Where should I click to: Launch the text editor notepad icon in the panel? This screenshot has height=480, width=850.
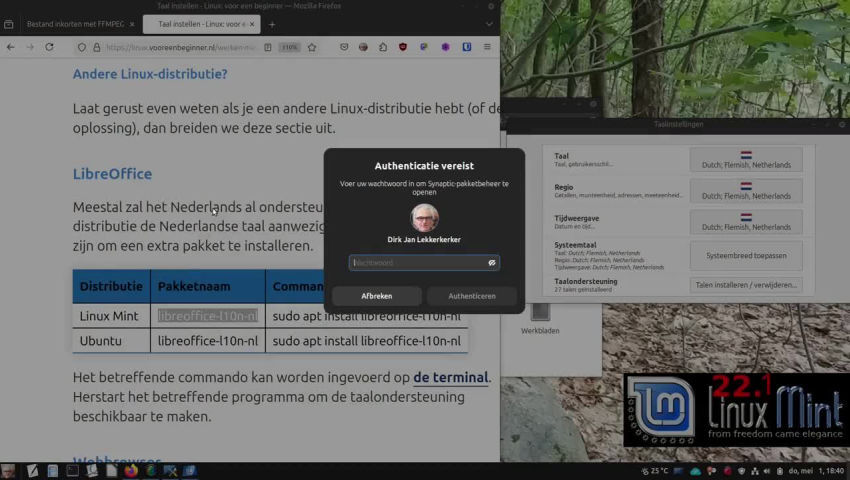[33, 471]
